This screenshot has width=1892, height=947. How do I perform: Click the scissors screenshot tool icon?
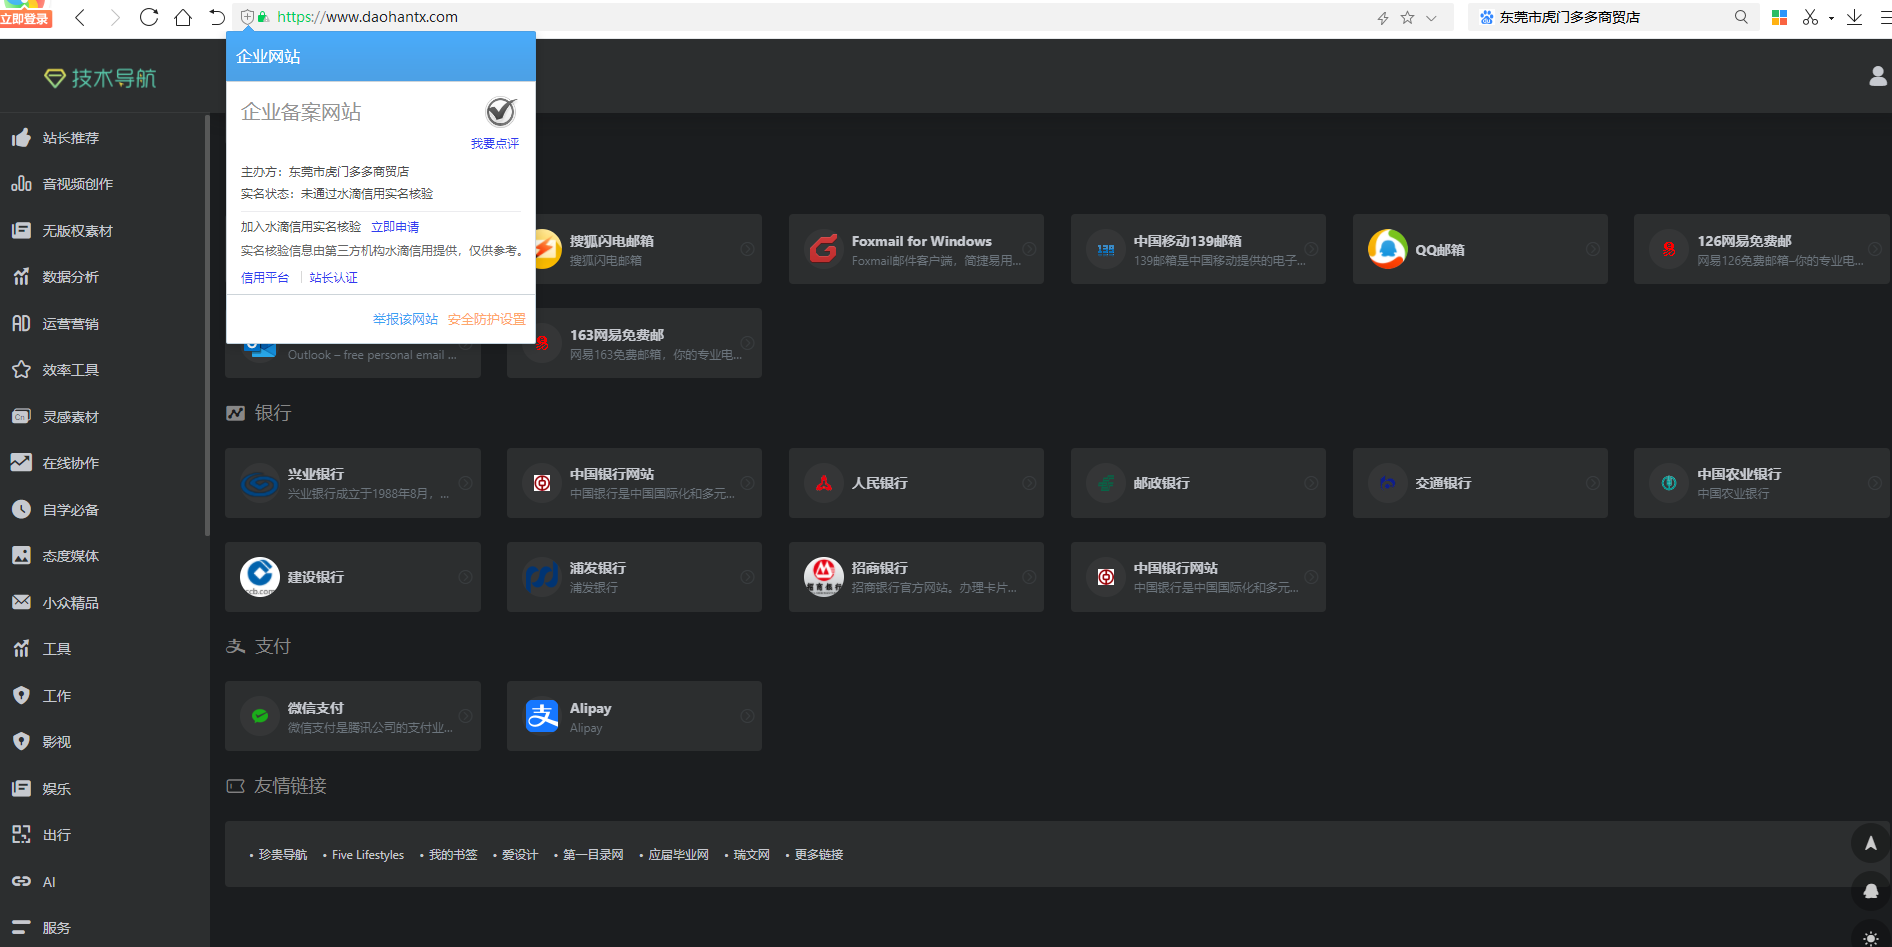click(x=1810, y=17)
